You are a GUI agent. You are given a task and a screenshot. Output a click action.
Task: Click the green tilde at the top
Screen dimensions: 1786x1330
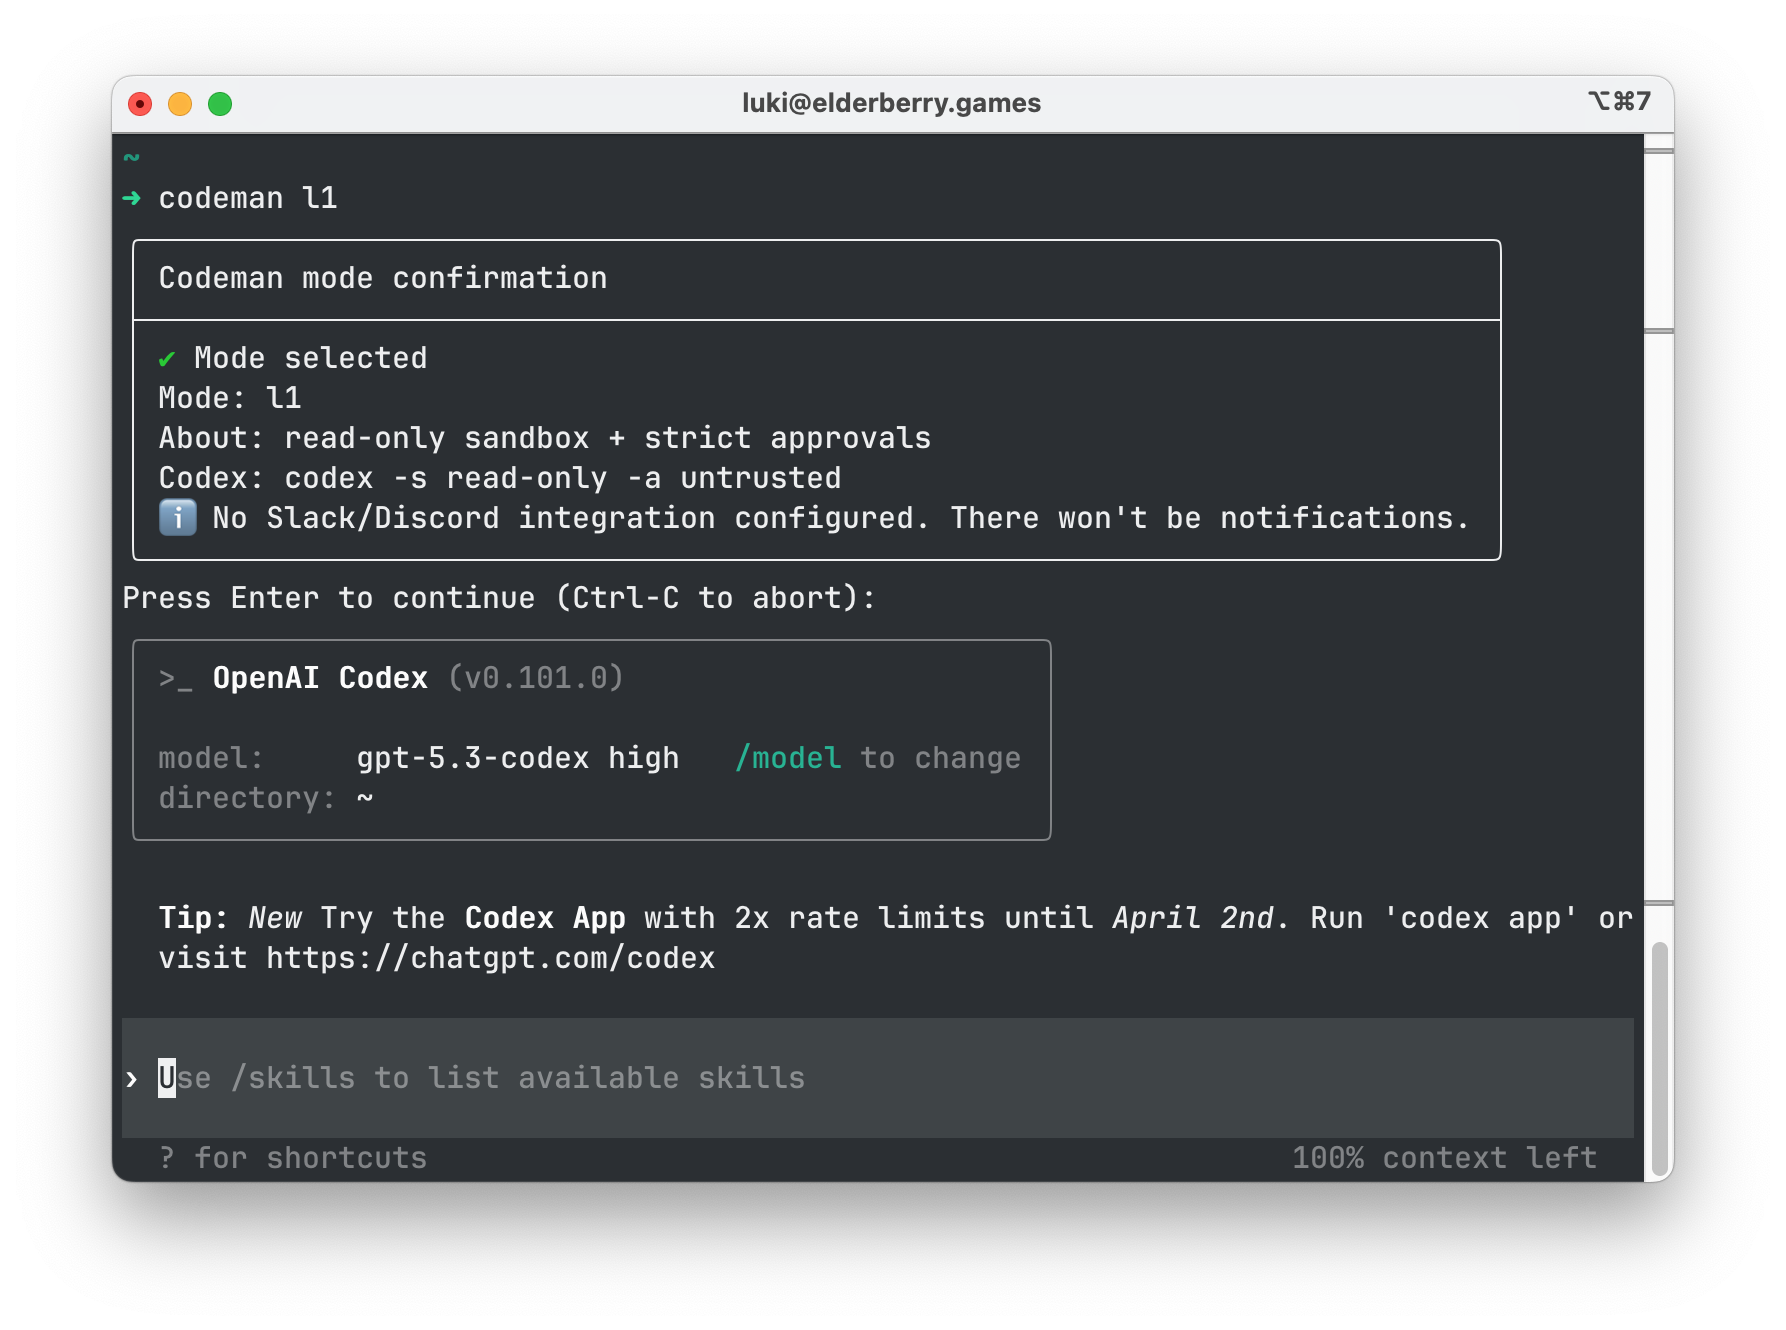click(132, 158)
